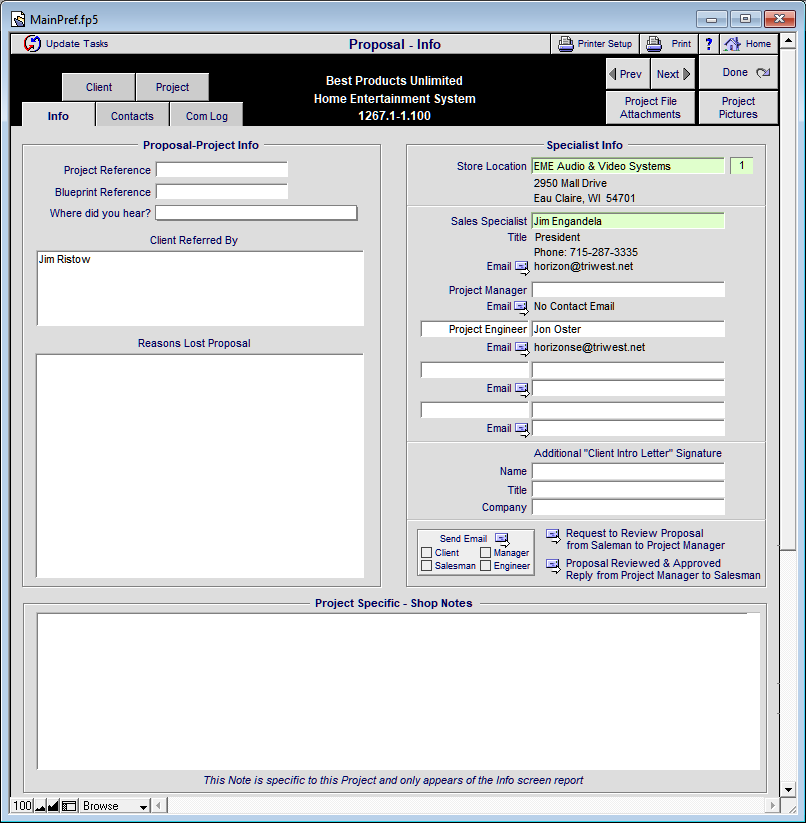The image size is (806, 823).
Task: Click the horizontal scrollbar right arrow
Action: [x=772, y=805]
